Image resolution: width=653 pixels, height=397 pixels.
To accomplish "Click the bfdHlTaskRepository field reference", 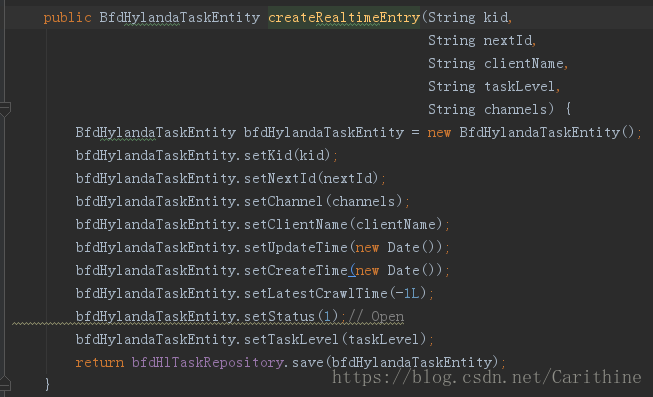I will coord(207,362).
